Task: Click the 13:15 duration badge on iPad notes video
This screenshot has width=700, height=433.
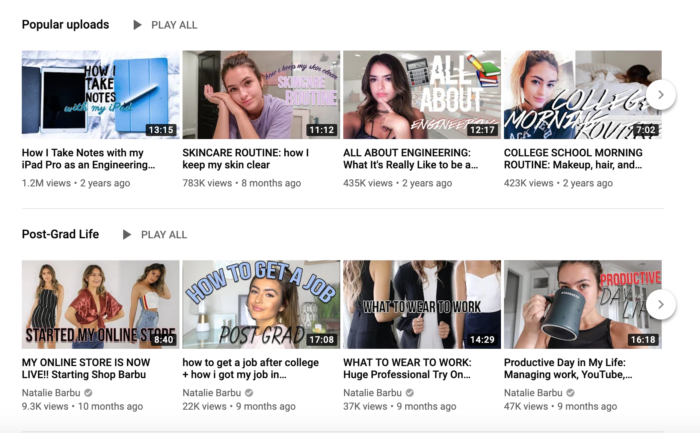Action: 160,130
